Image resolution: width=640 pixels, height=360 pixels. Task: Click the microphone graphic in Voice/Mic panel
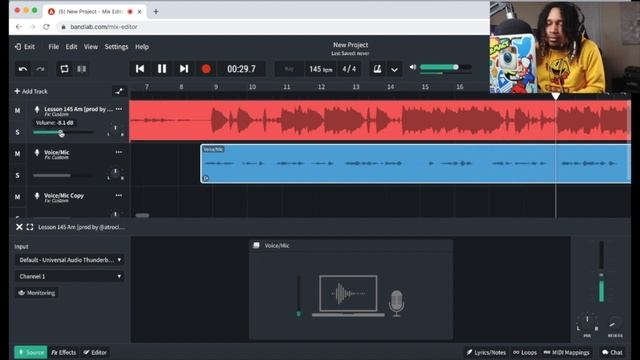pos(396,303)
